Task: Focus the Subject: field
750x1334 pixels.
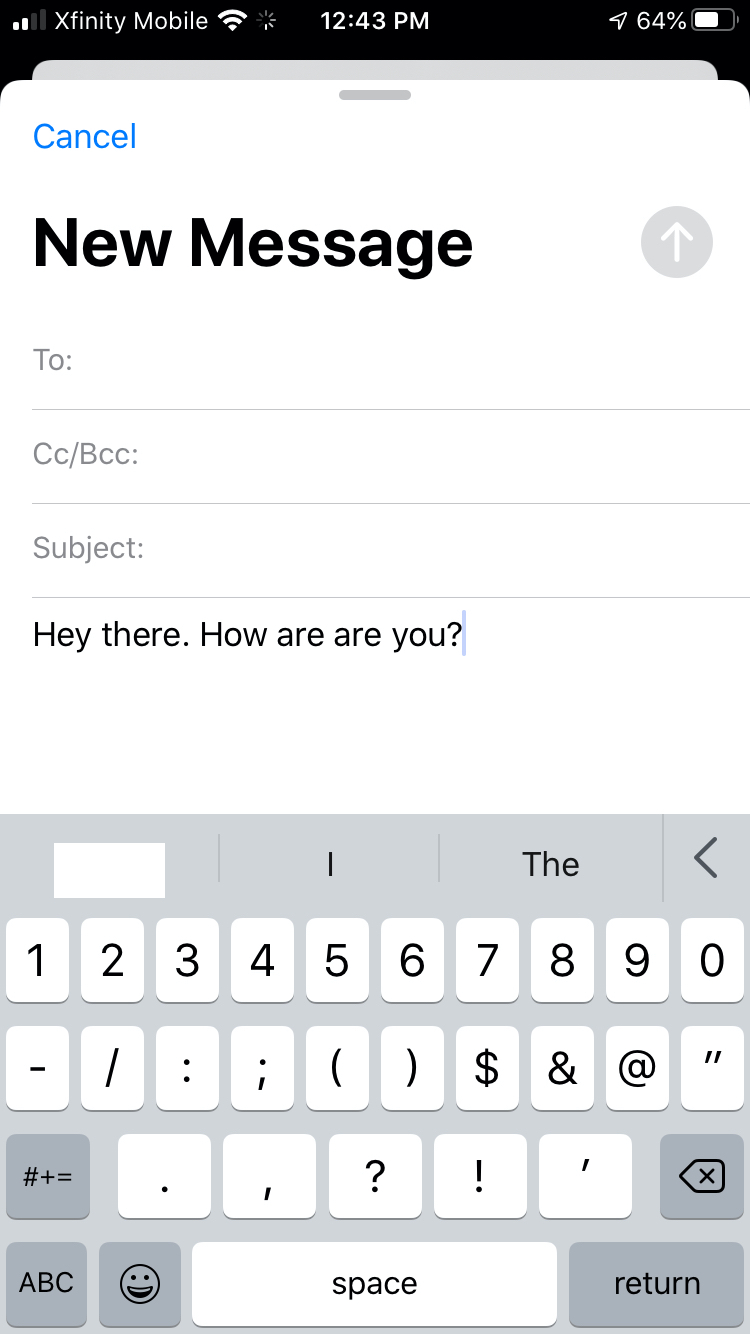Action: [391, 548]
